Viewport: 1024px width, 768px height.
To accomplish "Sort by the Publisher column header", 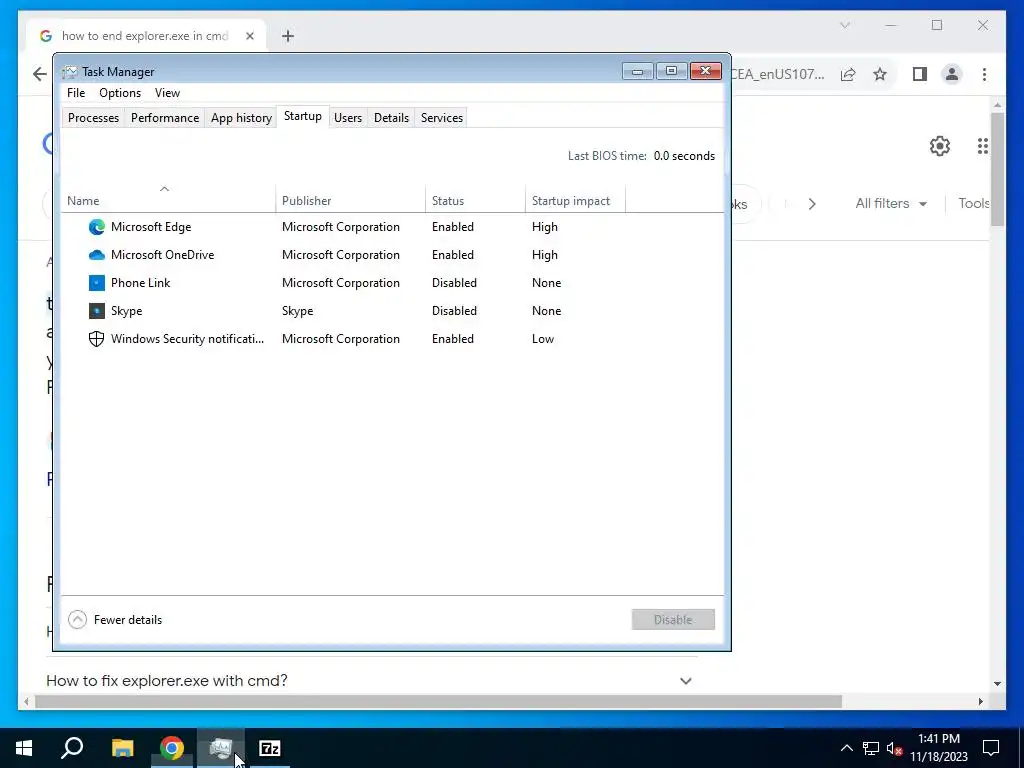I will (350, 200).
